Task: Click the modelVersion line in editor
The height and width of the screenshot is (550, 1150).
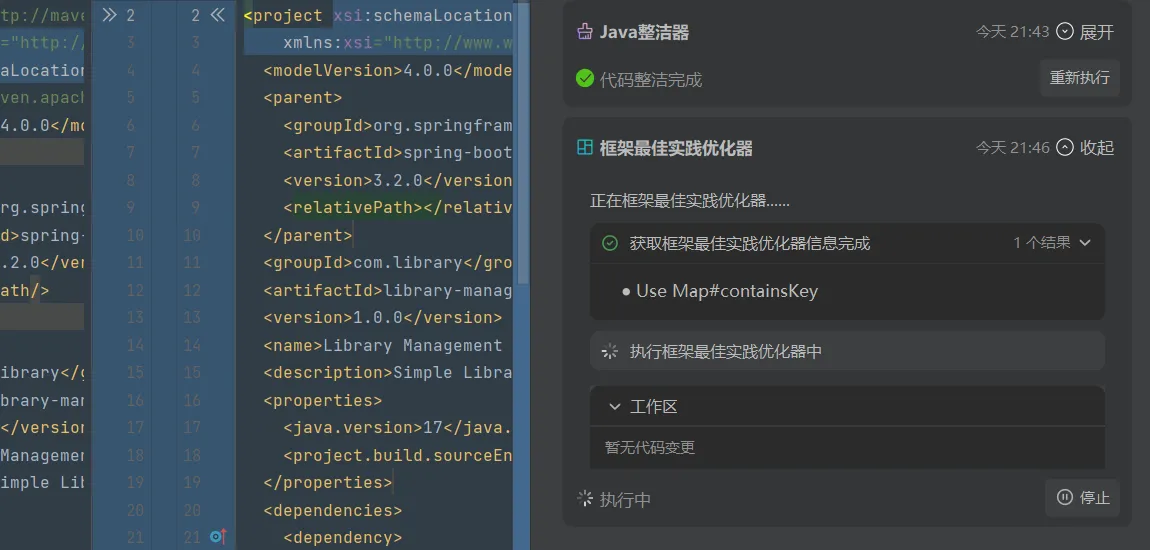Action: click(x=387, y=70)
